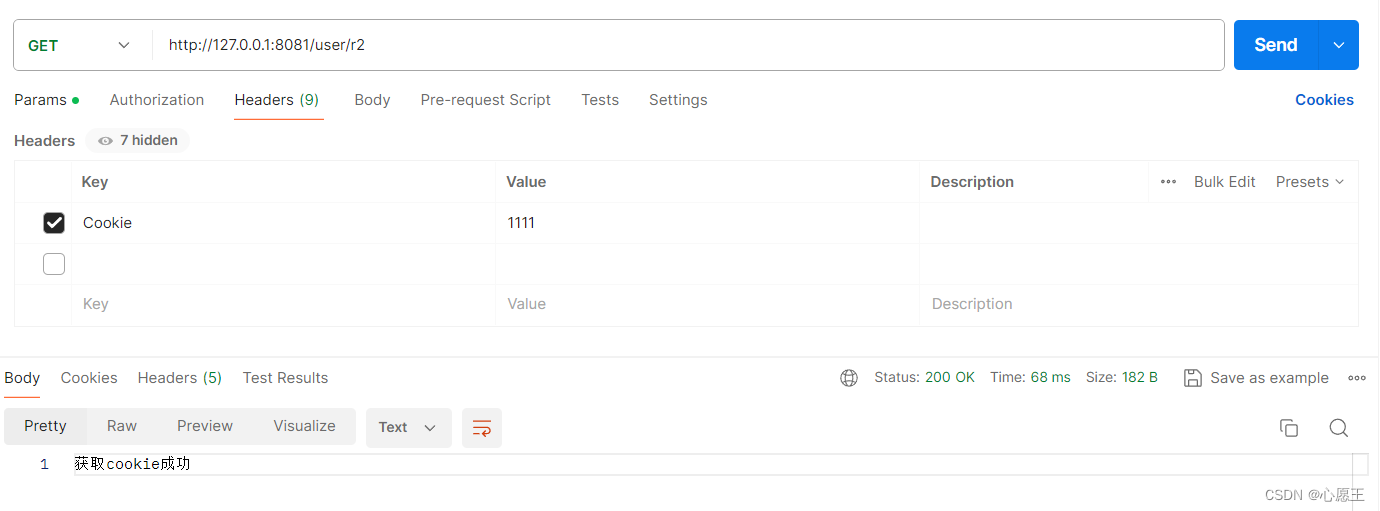Click the empty Value placeholder field

point(707,304)
